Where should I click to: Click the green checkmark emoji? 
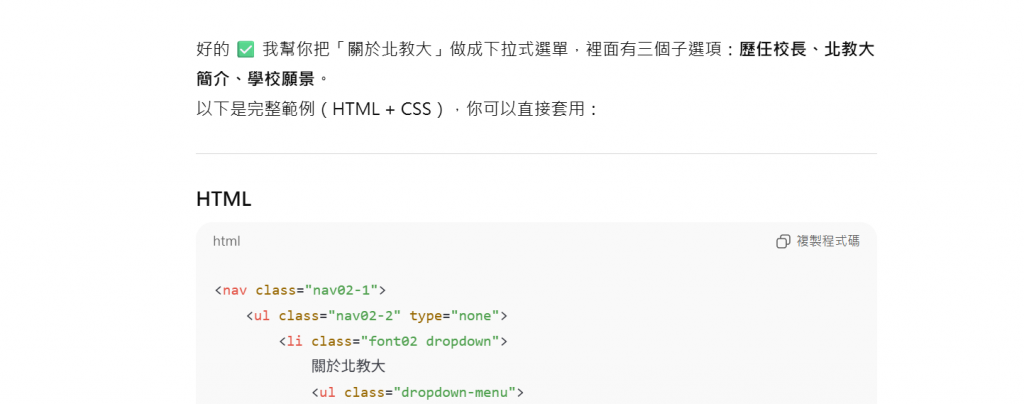click(246, 49)
